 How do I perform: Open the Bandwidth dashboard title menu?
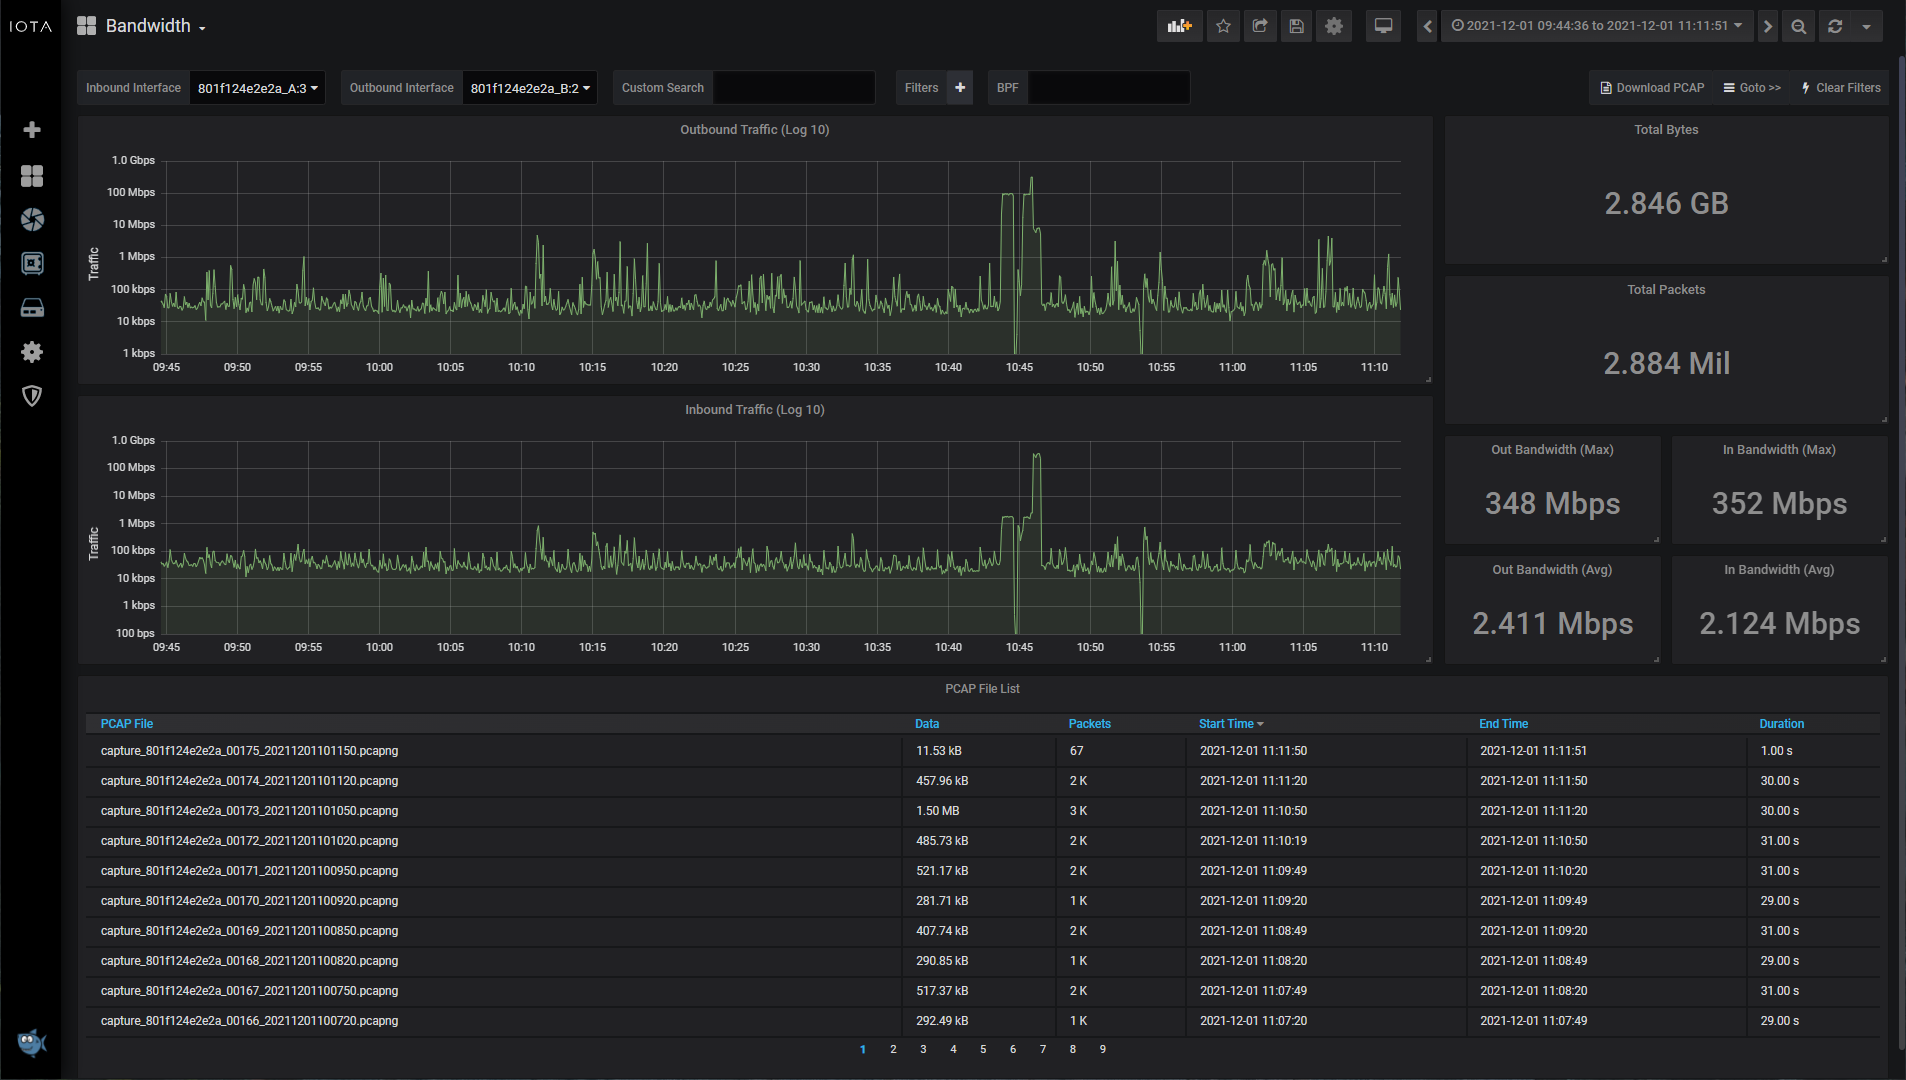[148, 26]
